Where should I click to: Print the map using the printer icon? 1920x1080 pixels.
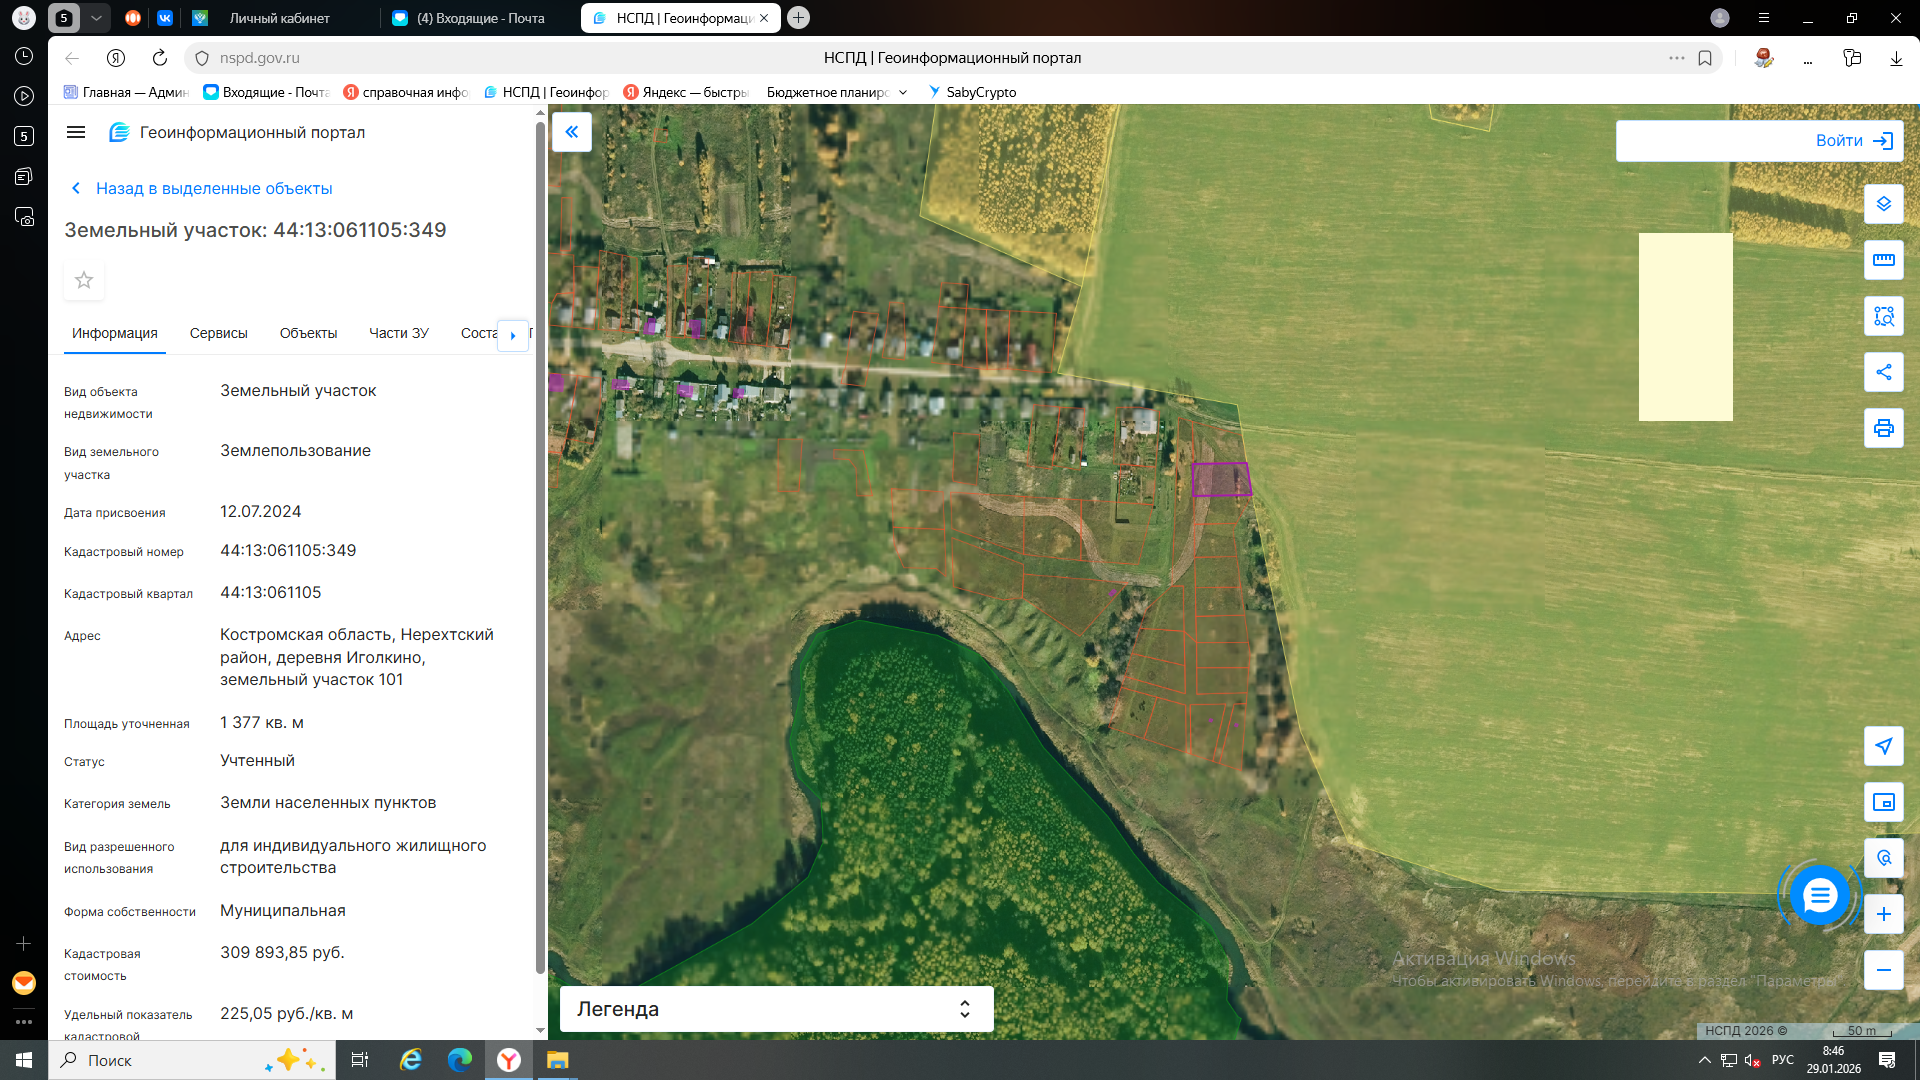click(x=1884, y=428)
